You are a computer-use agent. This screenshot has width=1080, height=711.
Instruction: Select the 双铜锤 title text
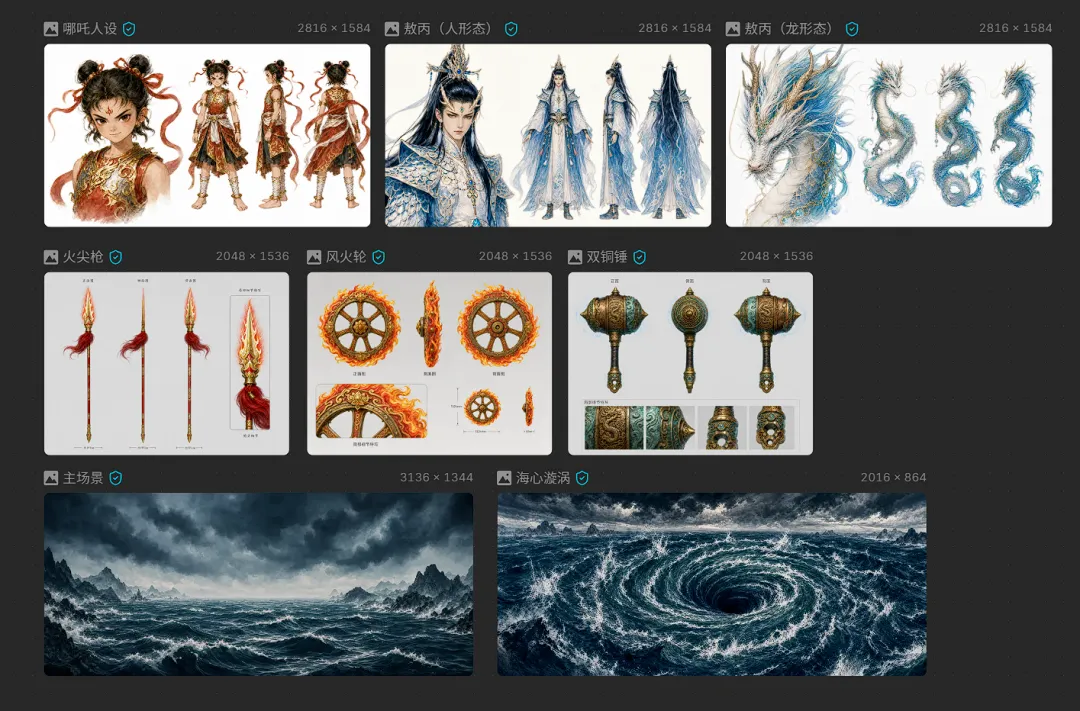(608, 257)
